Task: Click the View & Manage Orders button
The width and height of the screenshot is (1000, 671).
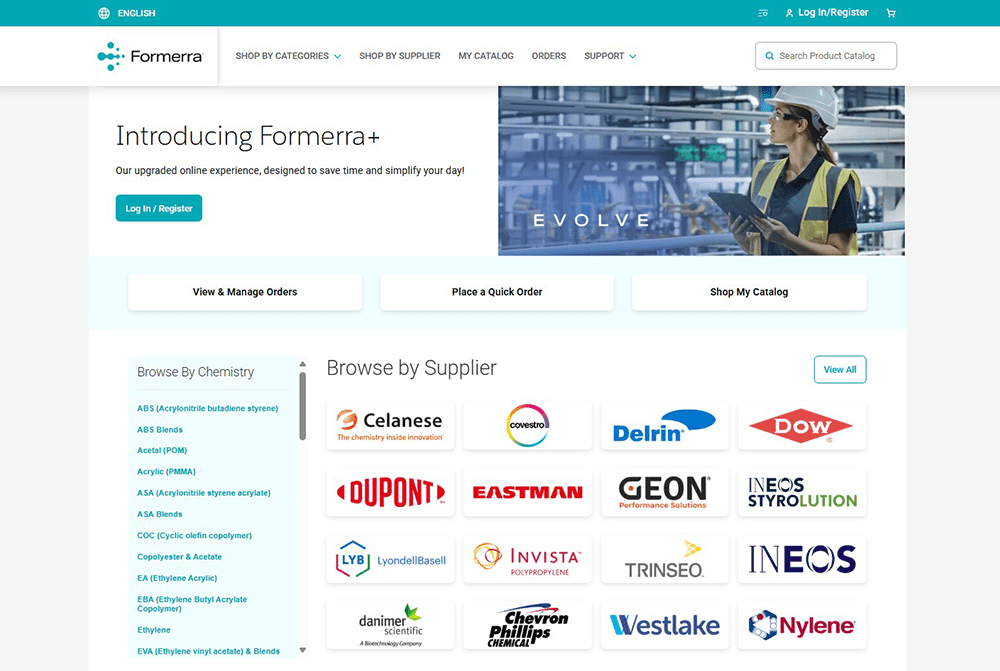Action: [245, 292]
